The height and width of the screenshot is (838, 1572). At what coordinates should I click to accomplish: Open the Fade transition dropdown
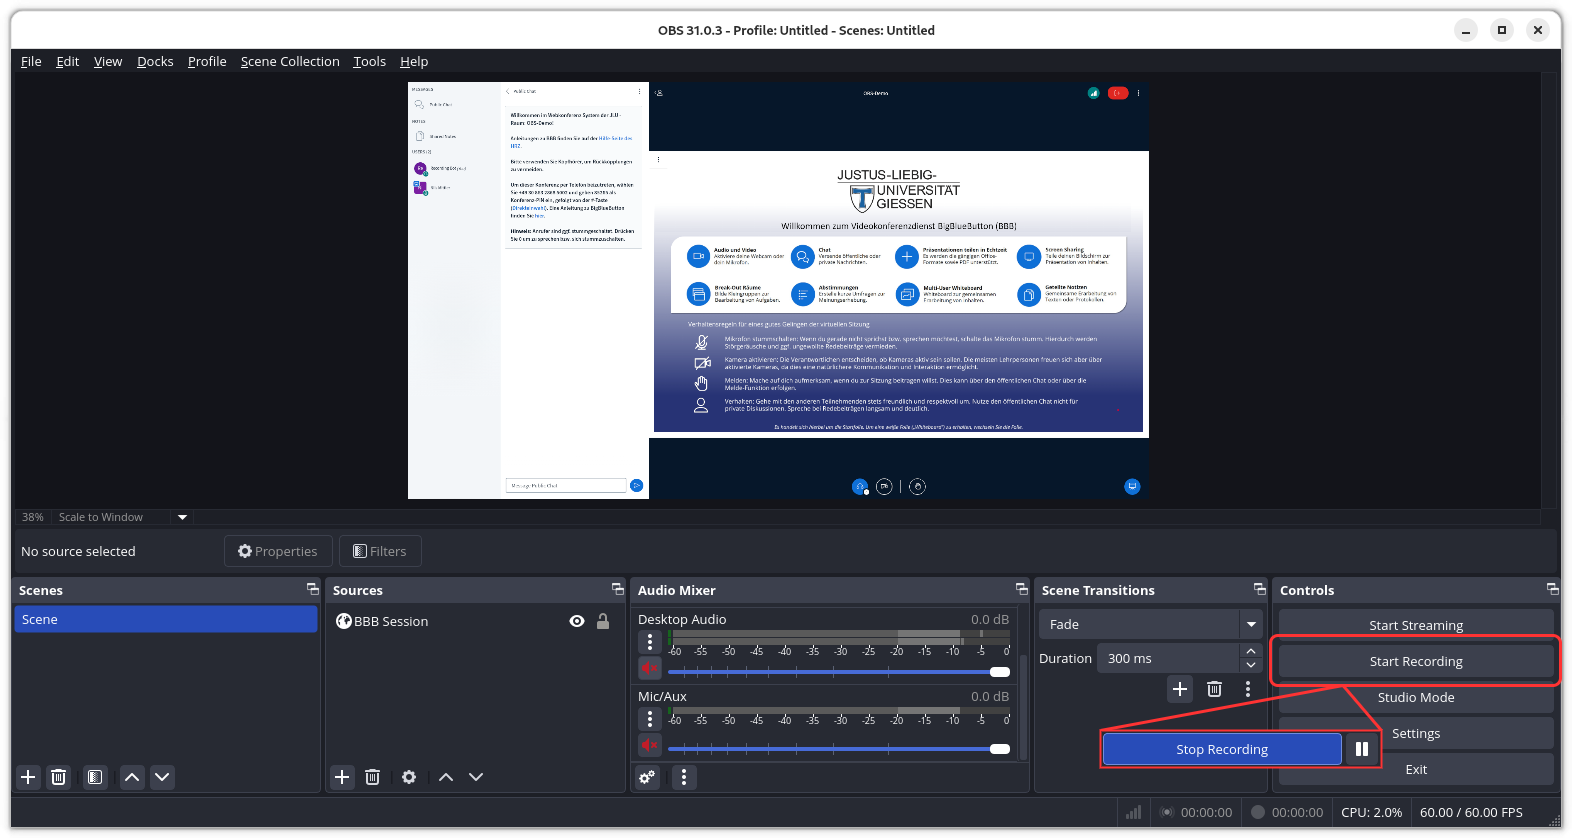(x=1151, y=624)
